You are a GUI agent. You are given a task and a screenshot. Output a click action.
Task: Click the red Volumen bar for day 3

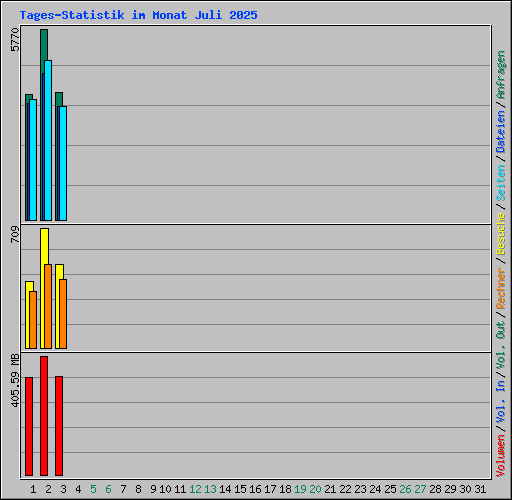59,426
